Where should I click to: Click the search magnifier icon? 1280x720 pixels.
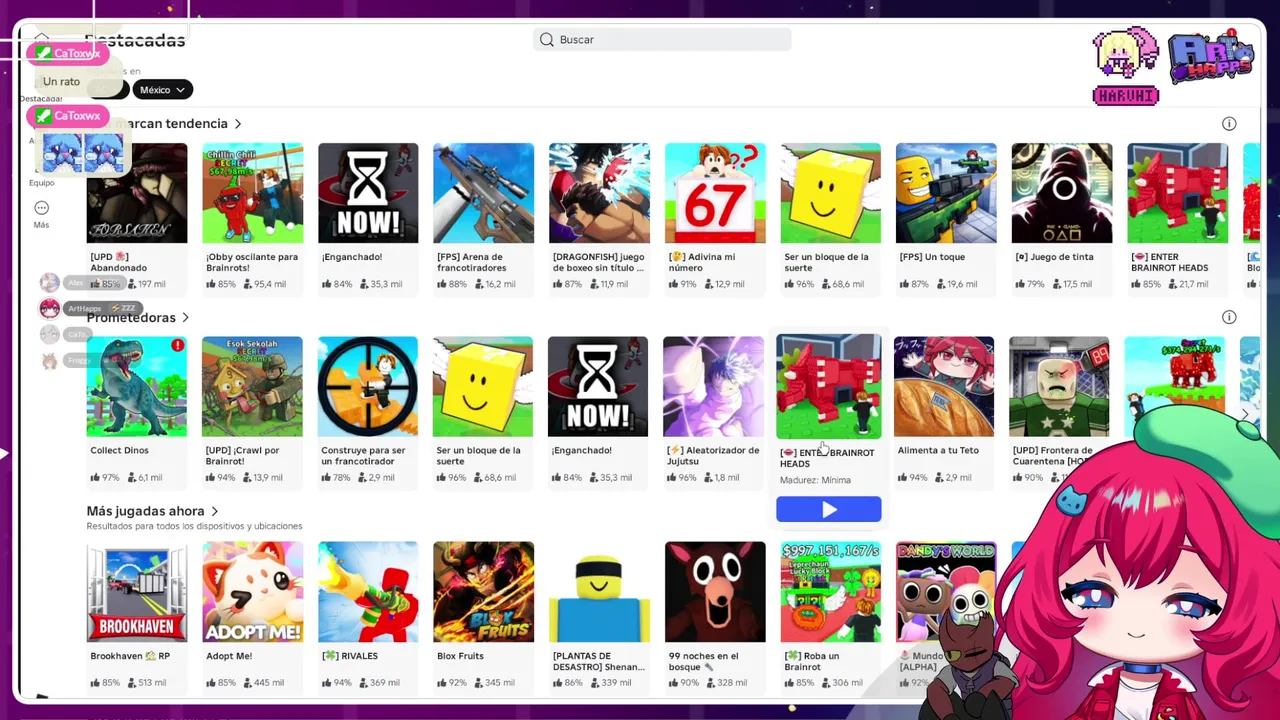coord(547,40)
